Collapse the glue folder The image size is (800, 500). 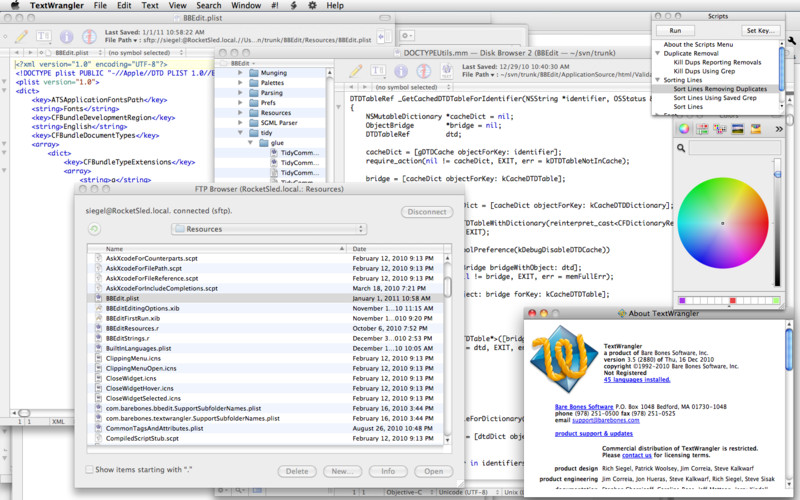(x=250, y=143)
